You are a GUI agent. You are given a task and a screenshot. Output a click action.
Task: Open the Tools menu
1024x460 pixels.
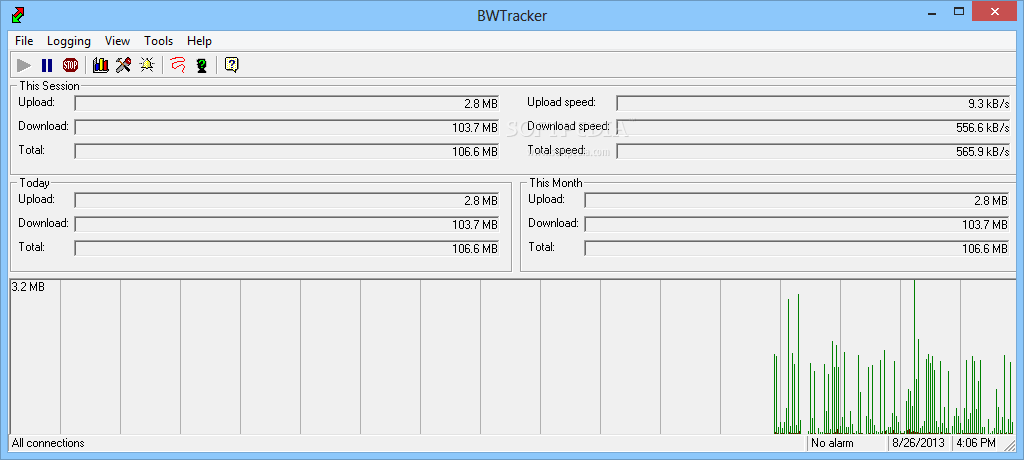pos(159,41)
